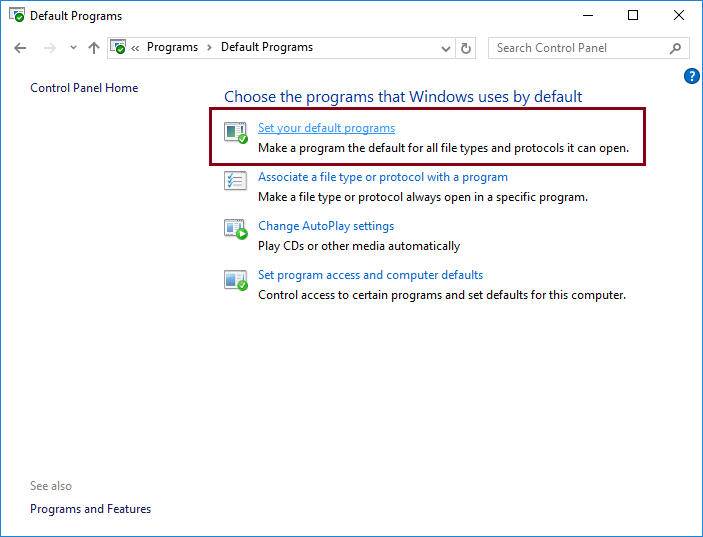Refresh the address bar location
703x537 pixels.
click(466, 48)
